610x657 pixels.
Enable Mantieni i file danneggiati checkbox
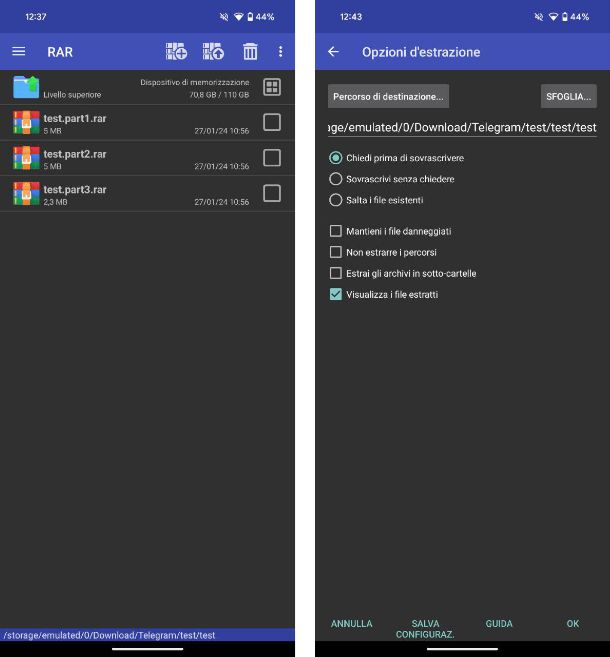(x=336, y=231)
